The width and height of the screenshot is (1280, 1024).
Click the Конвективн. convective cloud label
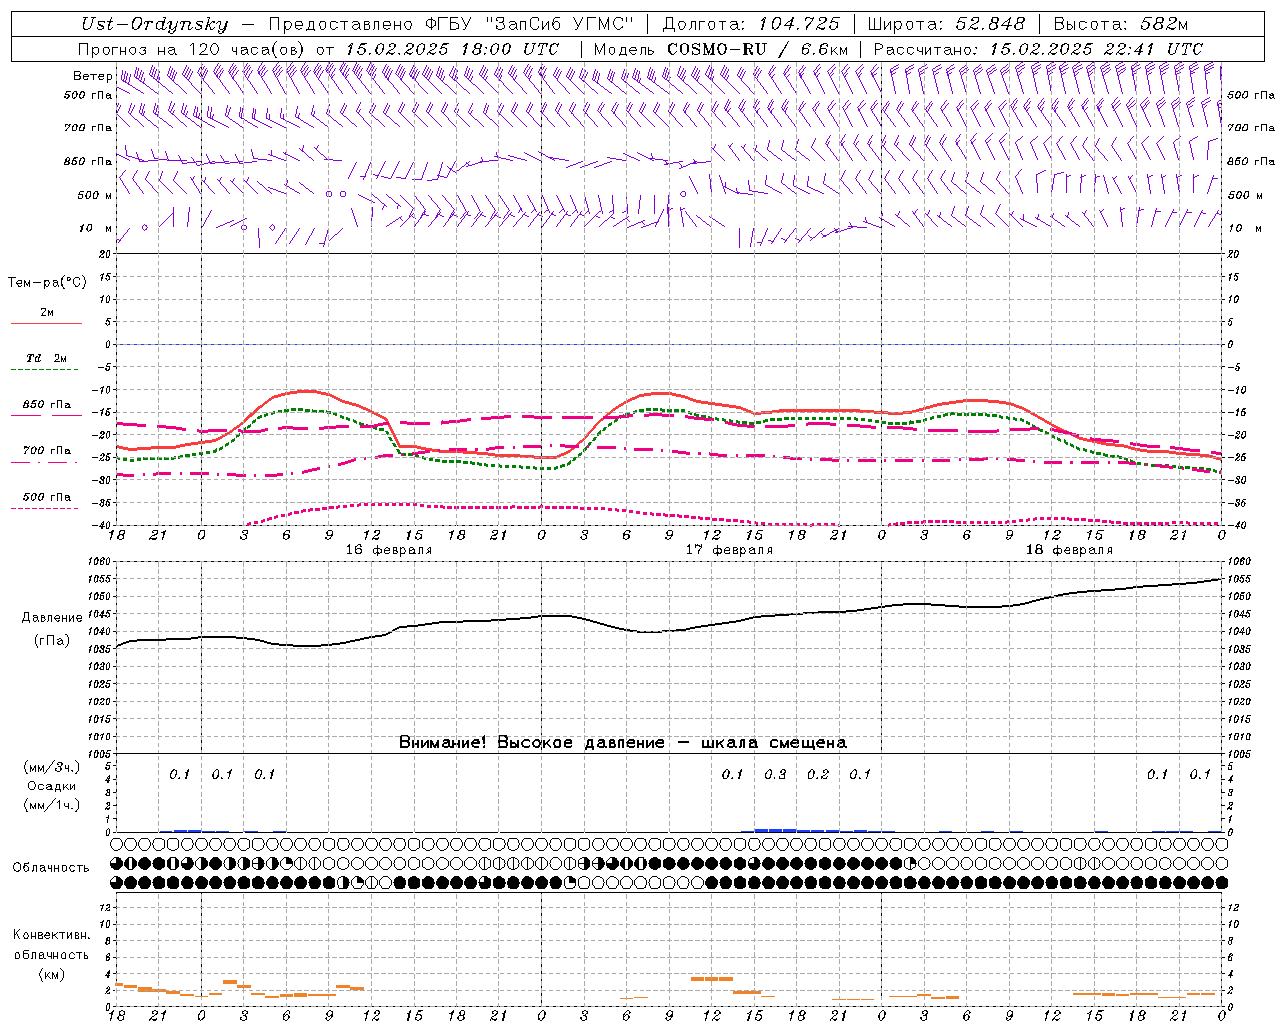[x=51, y=935]
